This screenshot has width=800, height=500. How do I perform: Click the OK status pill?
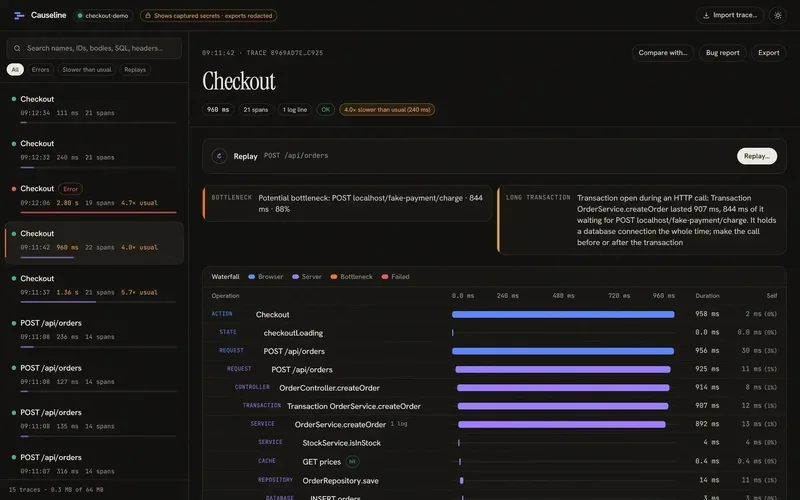click(x=326, y=110)
